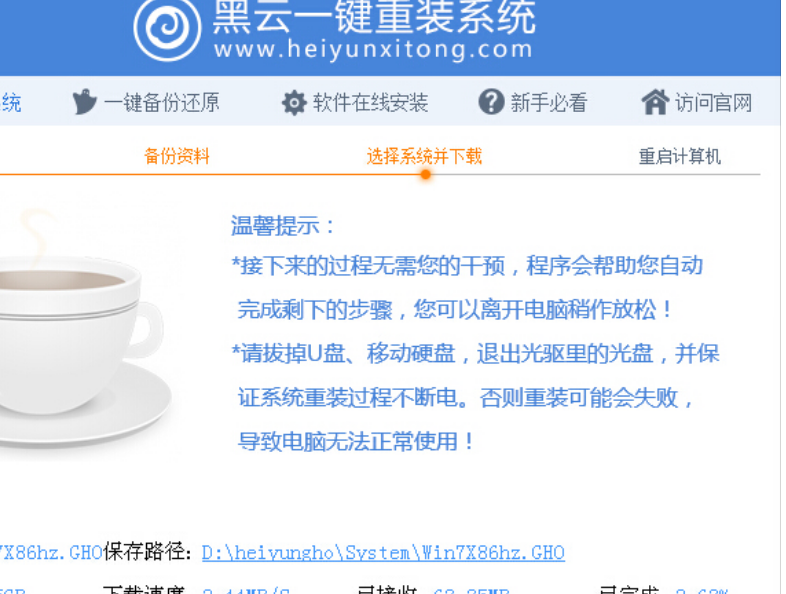786x594 pixels.
Task: Click the 温馨提示 heading text
Action: pyautogui.click(x=282, y=226)
